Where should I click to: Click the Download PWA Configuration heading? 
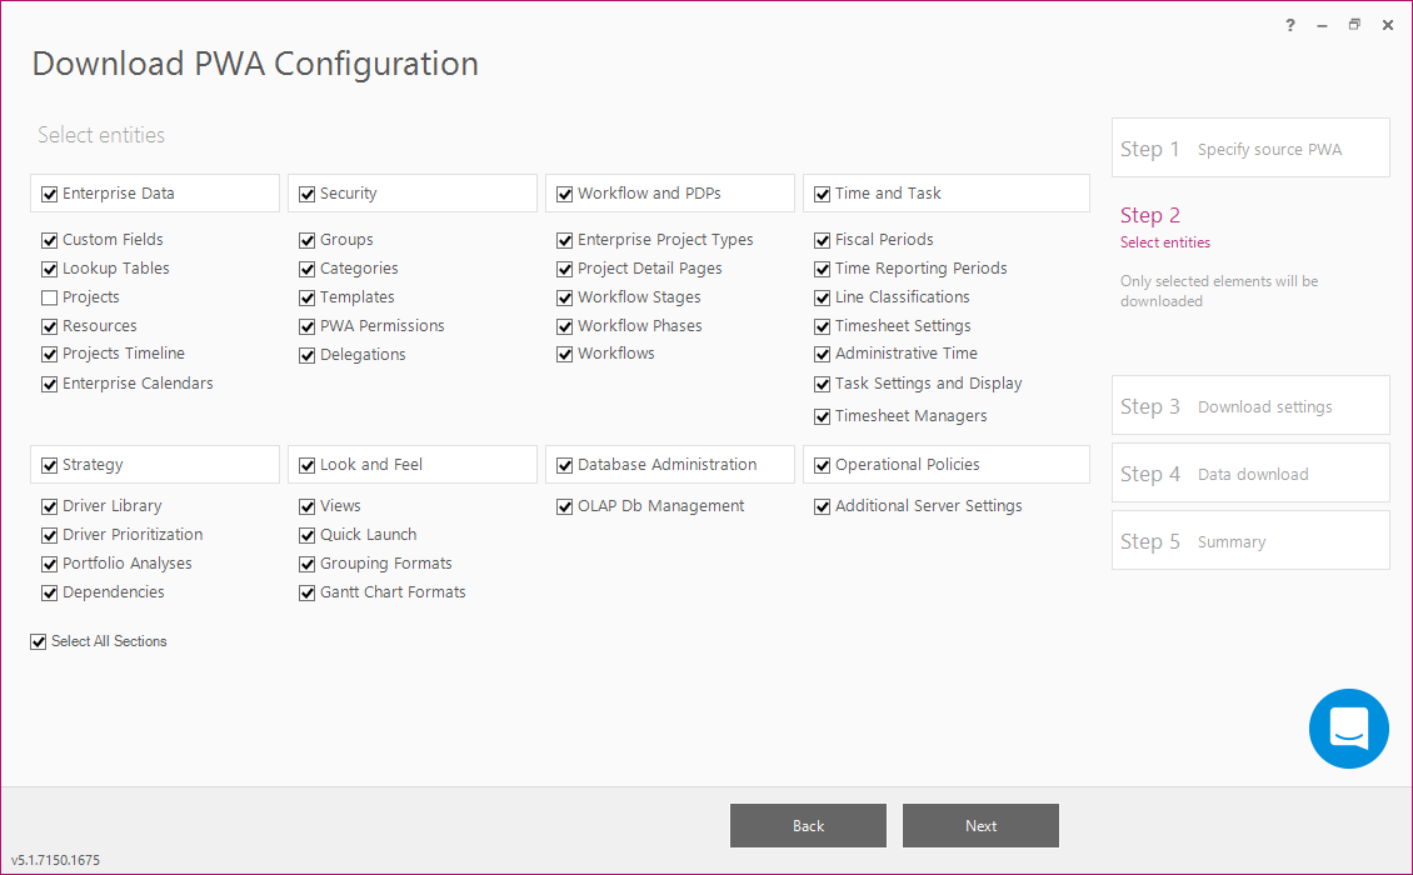click(x=255, y=64)
